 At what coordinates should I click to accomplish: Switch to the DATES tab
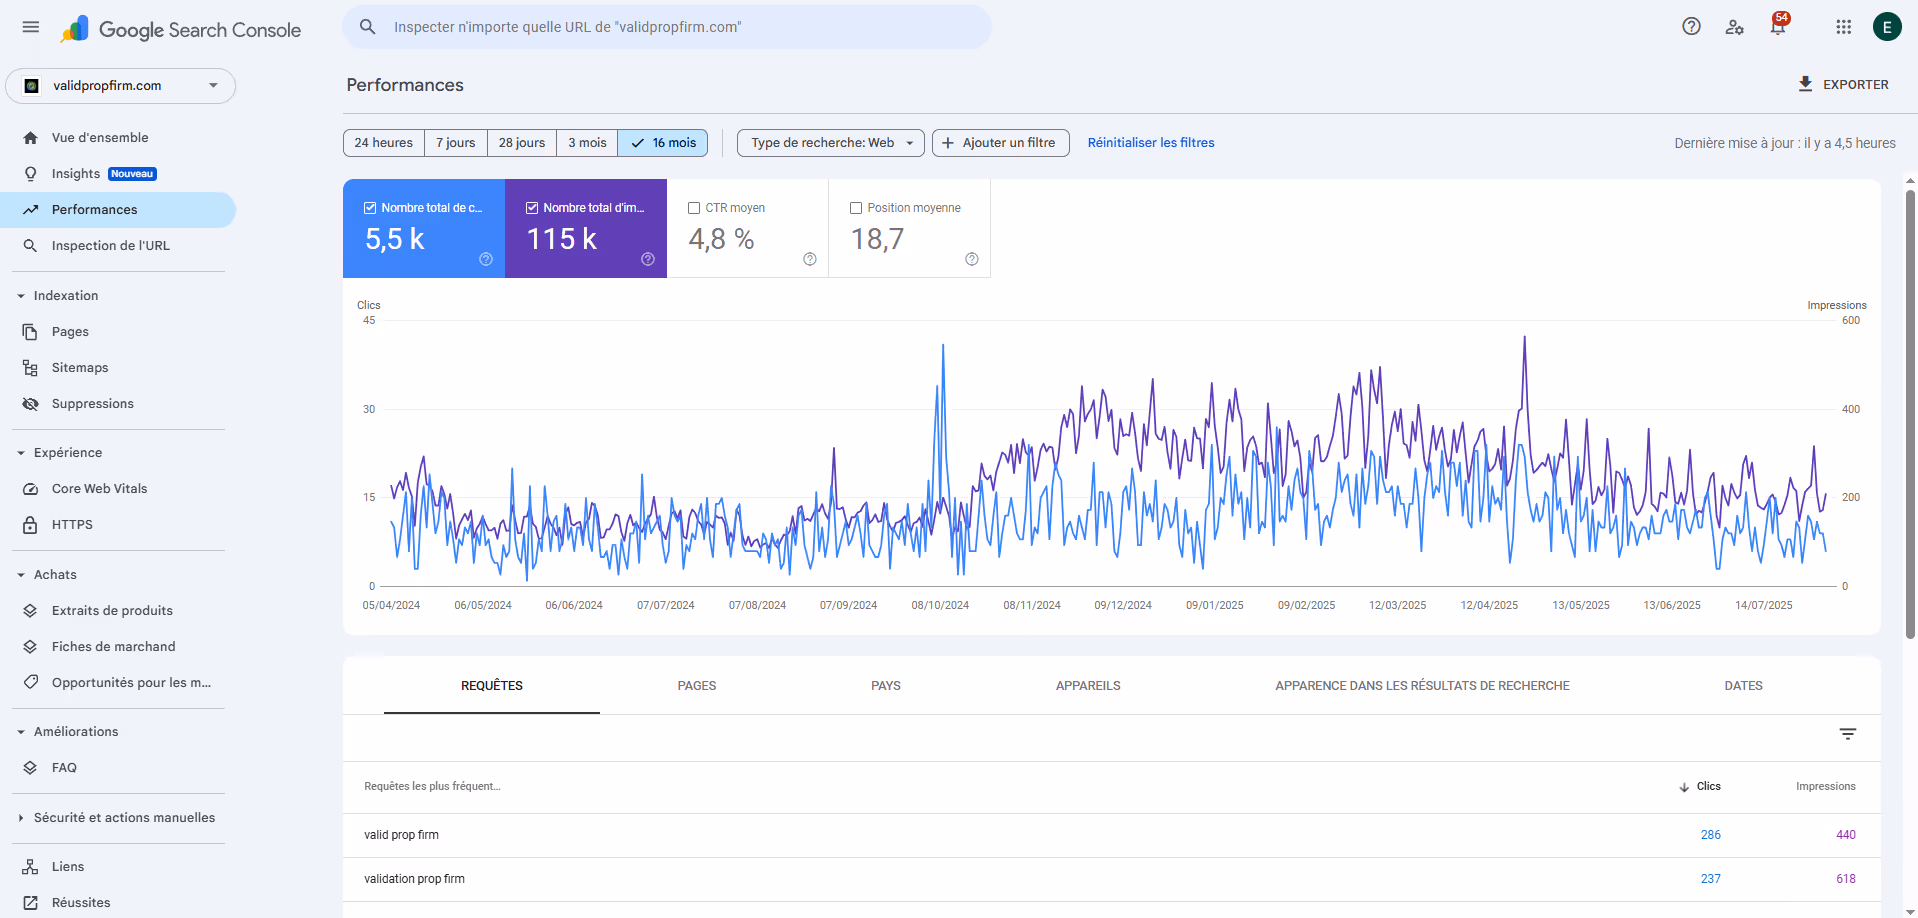pyautogui.click(x=1743, y=686)
